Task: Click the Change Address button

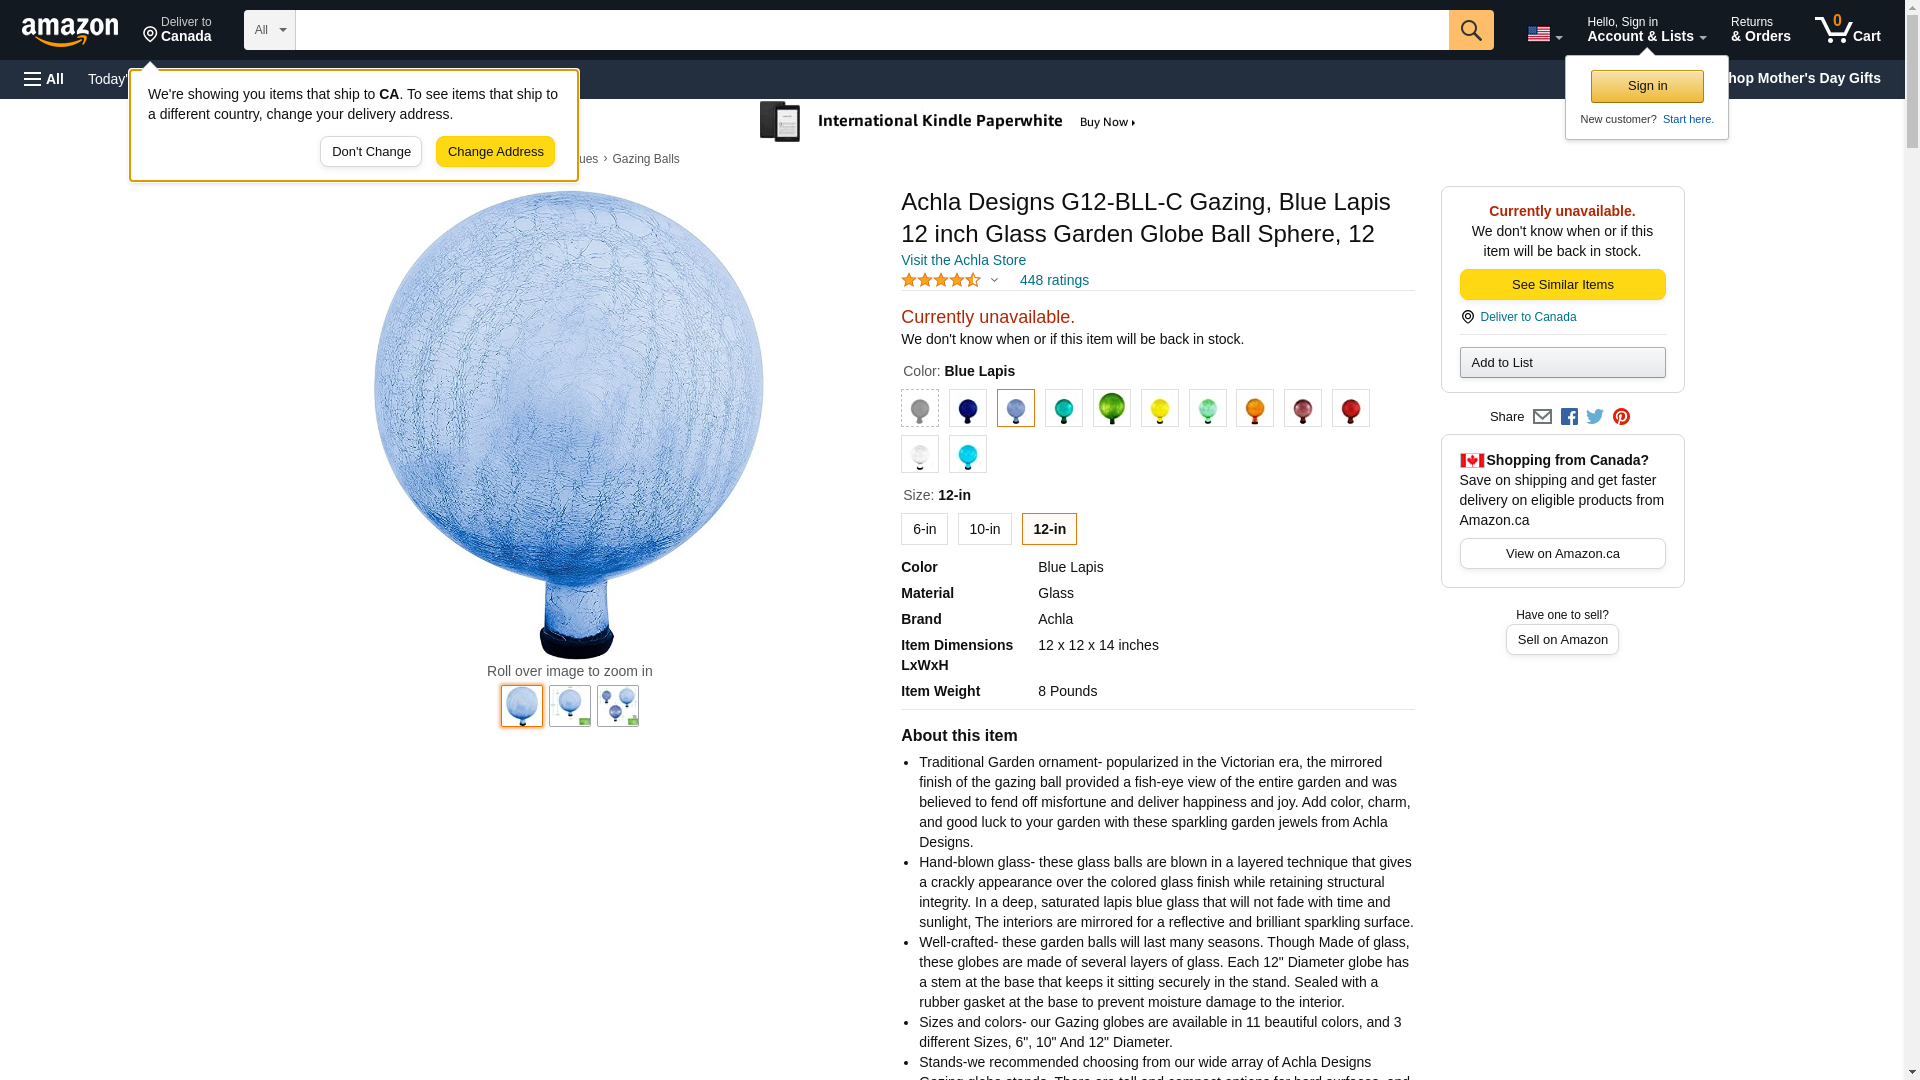Action: 495,152
